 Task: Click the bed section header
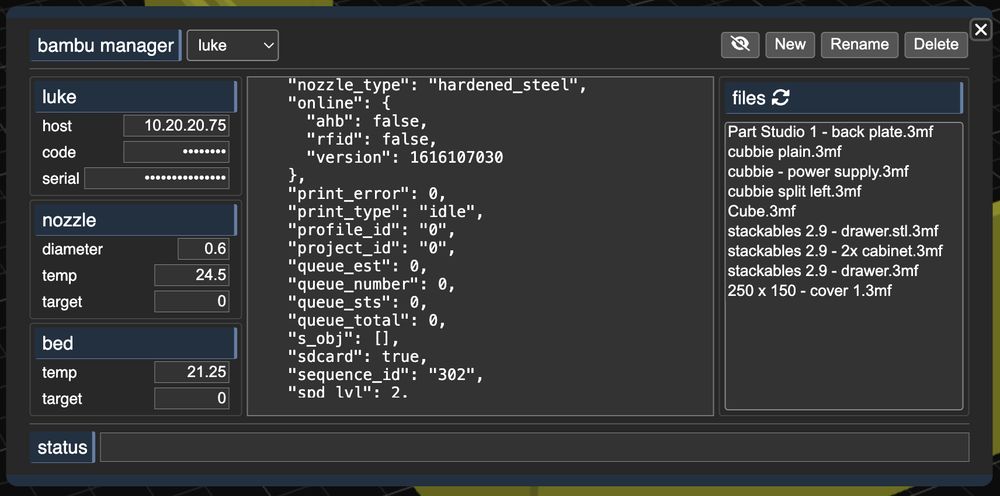[x=136, y=343]
